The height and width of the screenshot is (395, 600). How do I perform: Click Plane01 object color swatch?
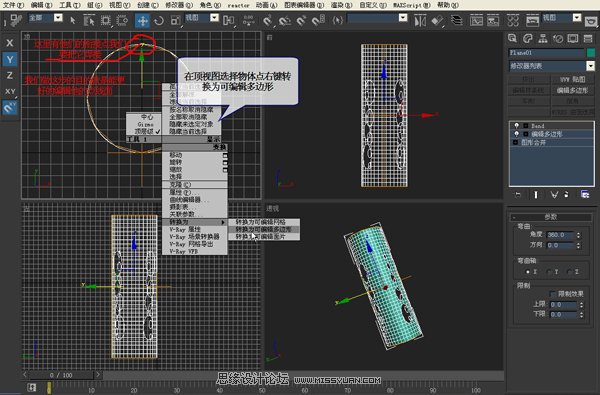pos(590,52)
